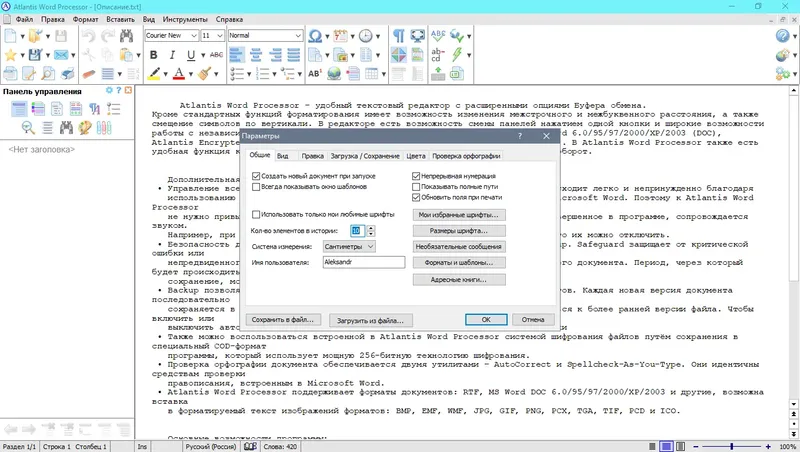Create a new document with the blank page icon
This screenshot has height=452, width=800.
pos(10,36)
